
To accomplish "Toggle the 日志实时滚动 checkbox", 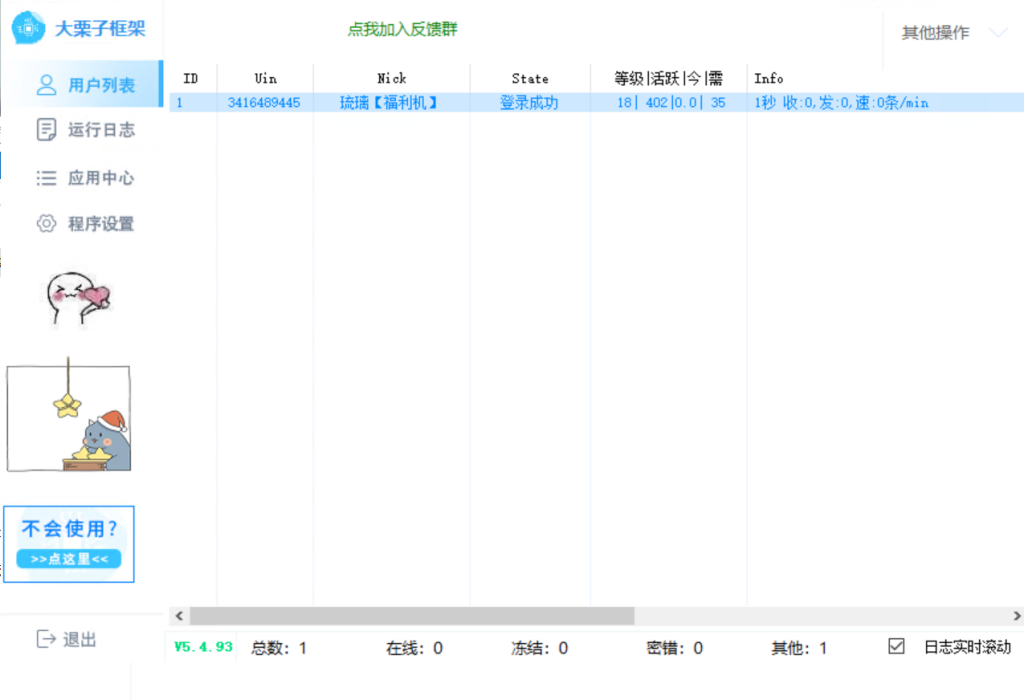I will tap(896, 647).
